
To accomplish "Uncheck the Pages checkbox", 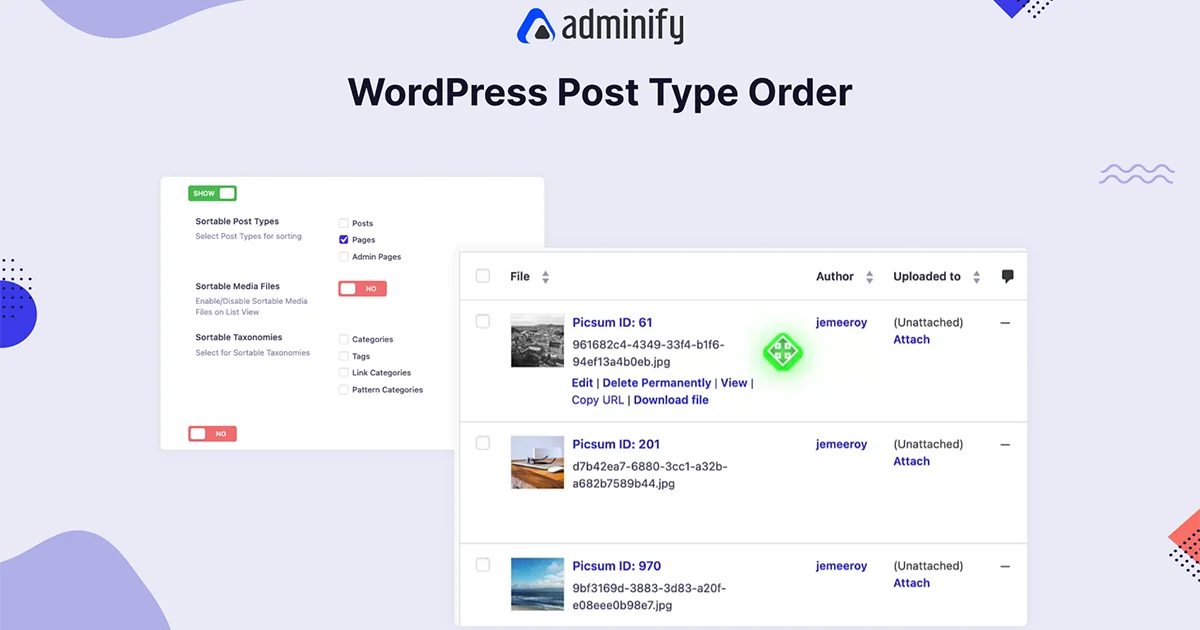I will coord(343,239).
